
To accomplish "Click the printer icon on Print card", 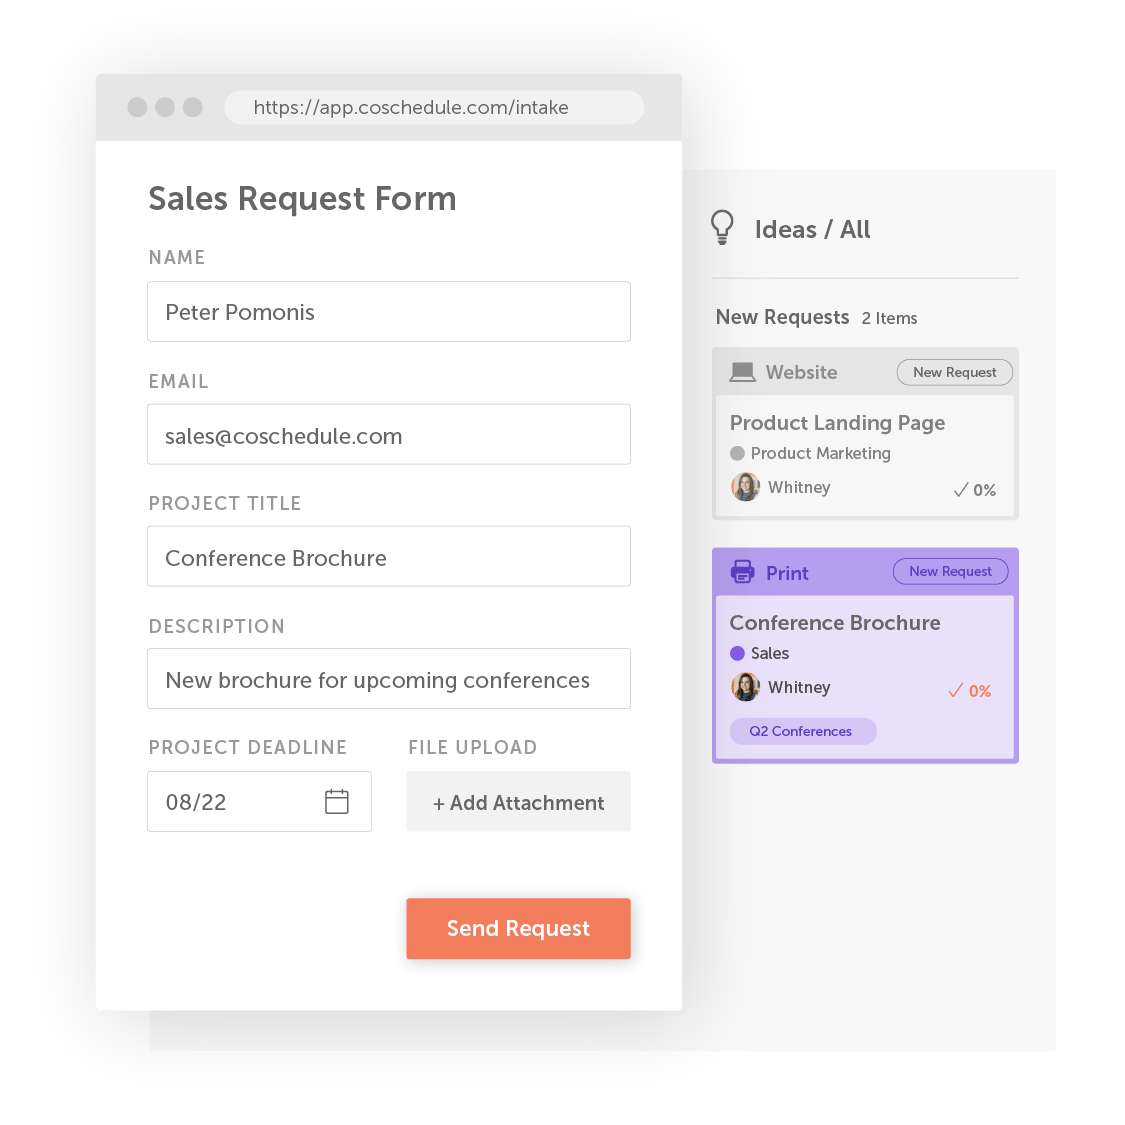I will tap(742, 572).
